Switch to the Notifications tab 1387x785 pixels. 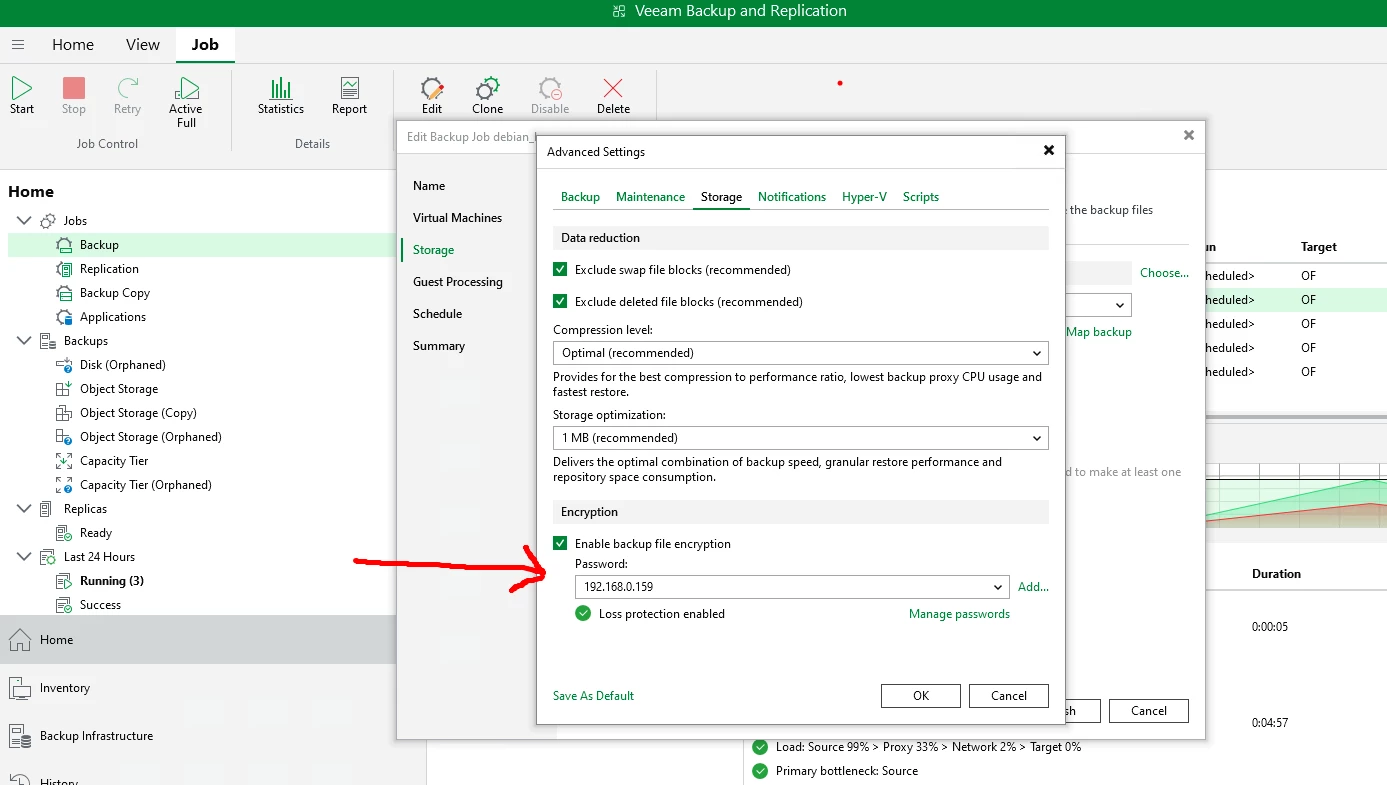point(791,197)
